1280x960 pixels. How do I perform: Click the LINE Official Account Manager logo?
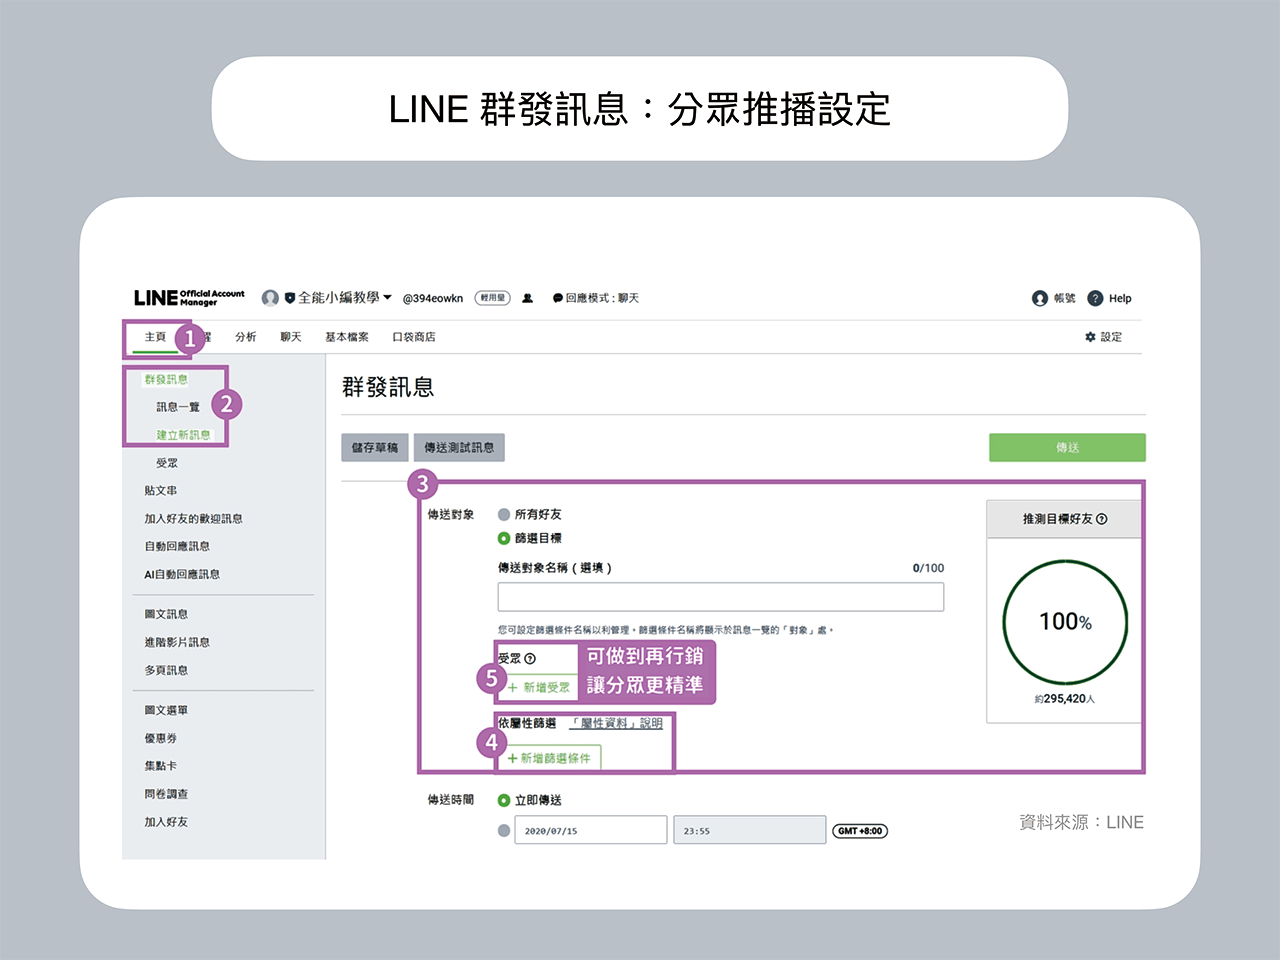click(189, 298)
